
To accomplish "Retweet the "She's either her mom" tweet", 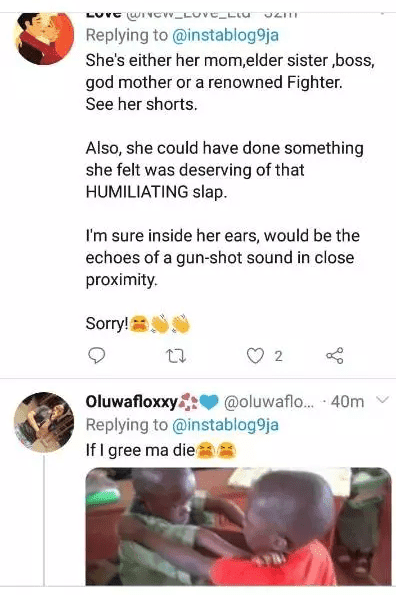I will 176,356.
